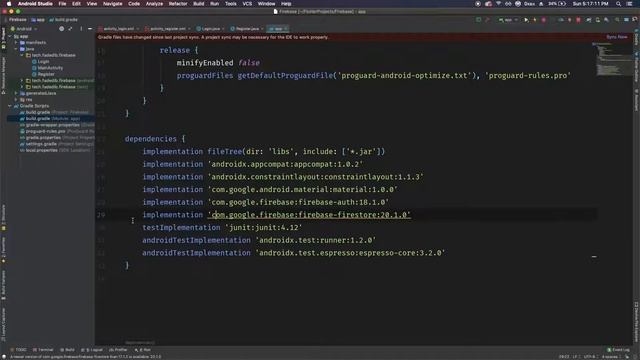Image resolution: width=640 pixels, height=360 pixels.
Task: Open the Build tool window at bottom
Action: point(68,350)
